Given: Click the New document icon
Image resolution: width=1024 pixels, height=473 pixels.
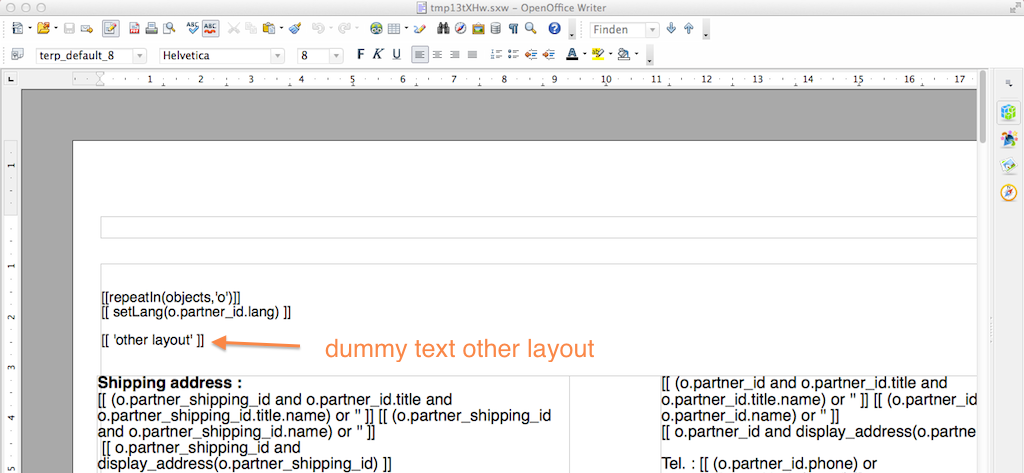Looking at the screenshot, I should pyautogui.click(x=17, y=29).
